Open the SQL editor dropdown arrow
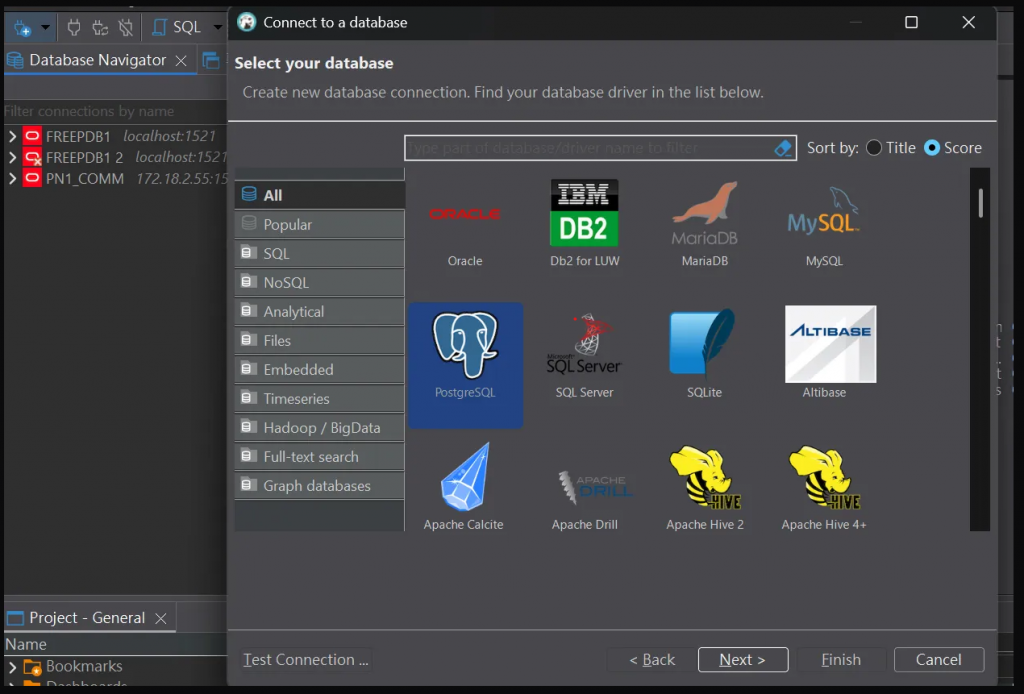The width and height of the screenshot is (1024, 694). (217, 27)
